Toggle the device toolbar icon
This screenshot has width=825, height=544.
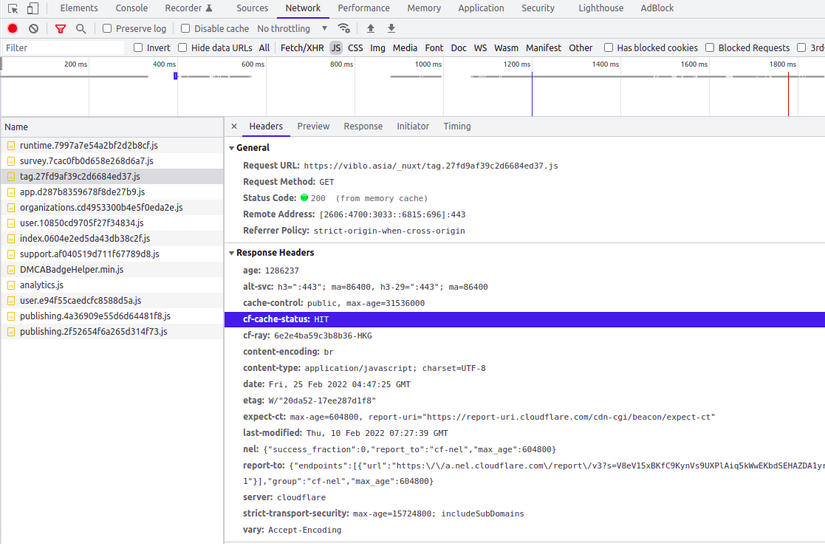point(33,8)
